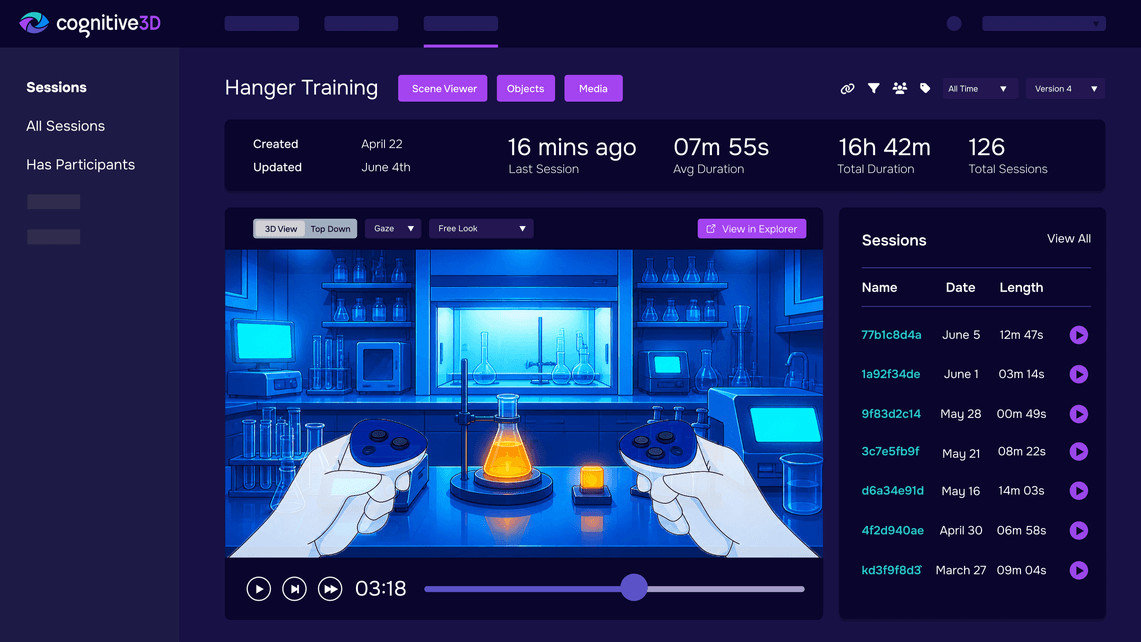Open session link d6a34e91d
The width and height of the screenshot is (1141, 642).
pyautogui.click(x=892, y=491)
